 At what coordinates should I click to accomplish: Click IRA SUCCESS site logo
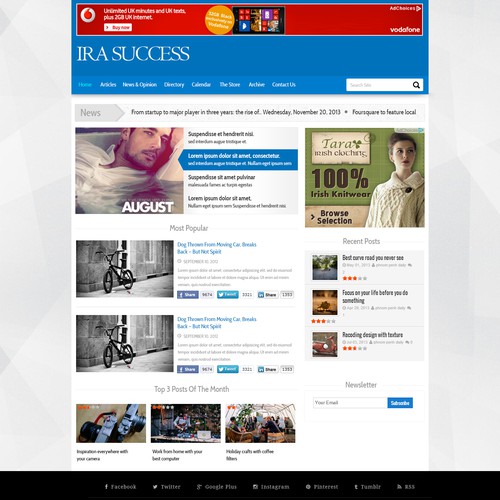(133, 54)
